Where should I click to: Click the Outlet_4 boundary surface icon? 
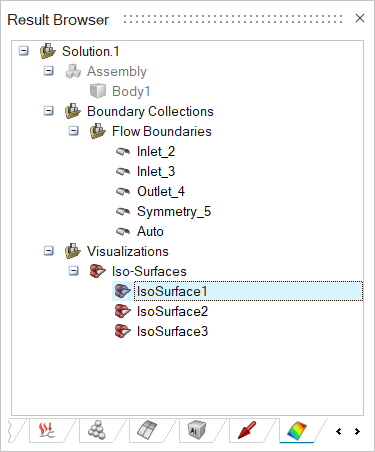123,192
